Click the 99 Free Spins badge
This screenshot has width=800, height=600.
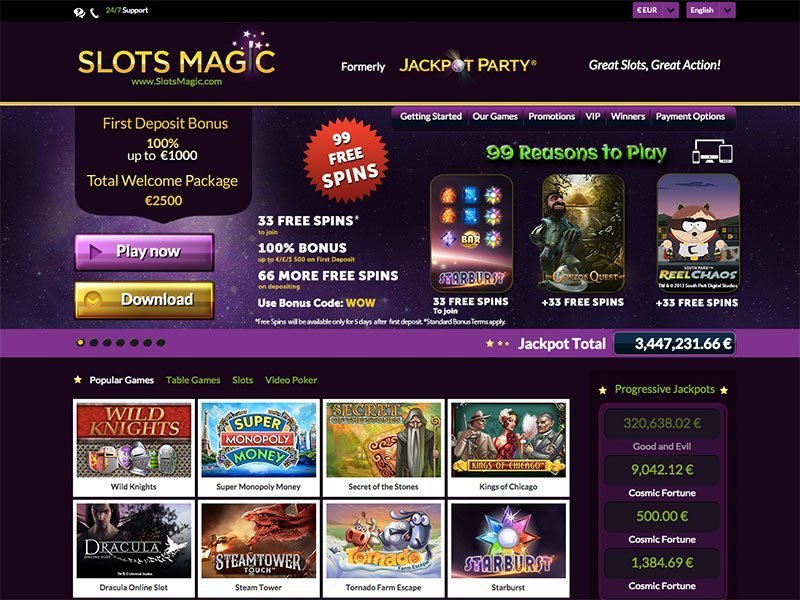pyautogui.click(x=346, y=160)
